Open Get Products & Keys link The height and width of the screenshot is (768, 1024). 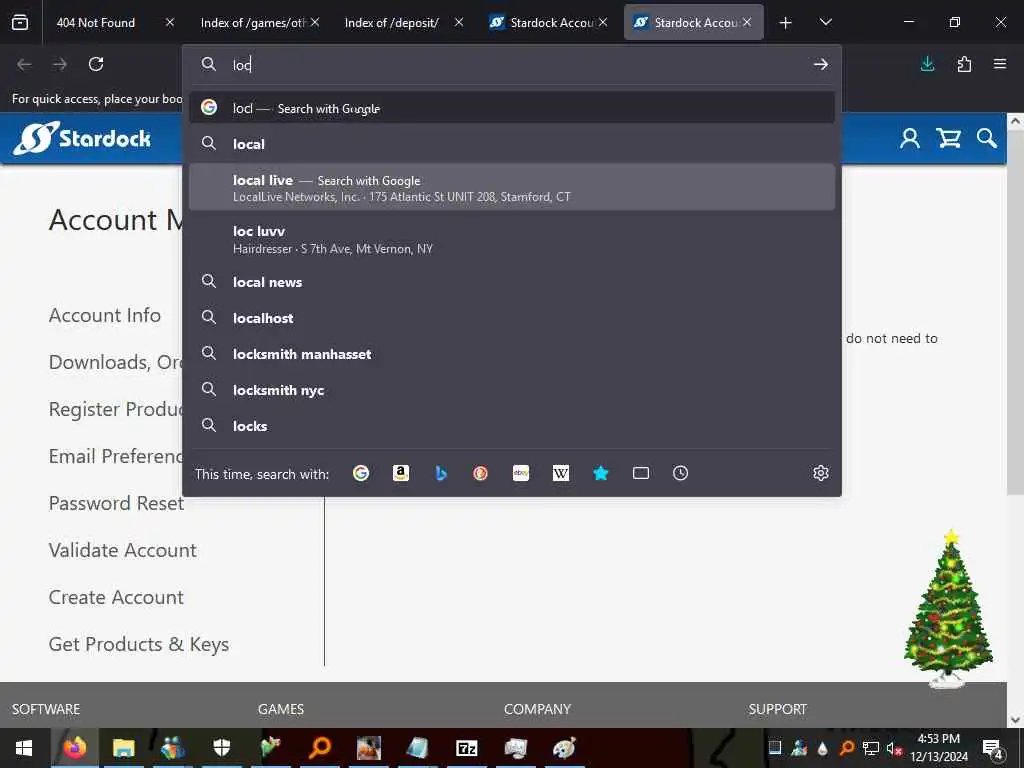(138, 645)
